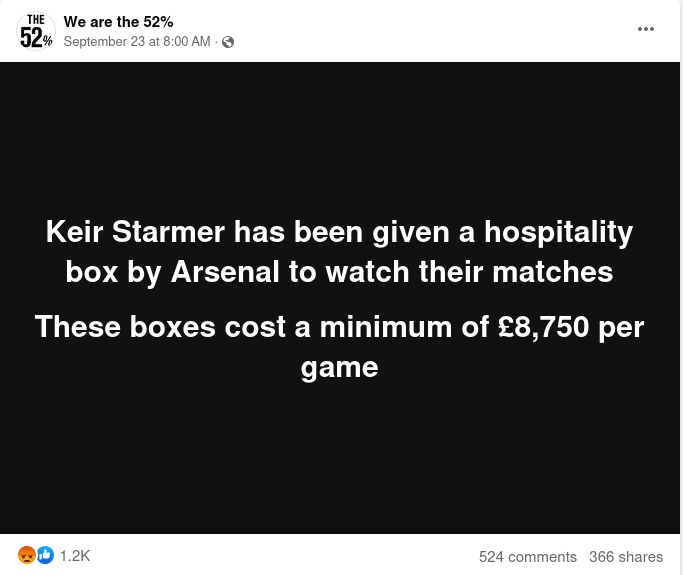
Task: Click the blank black area below the image text
Action: pyautogui.click(x=340, y=460)
